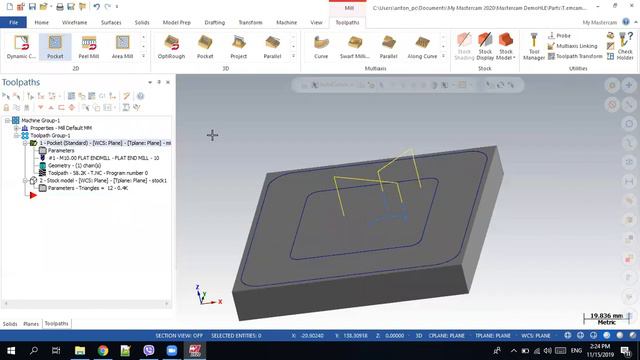Switch to the Planes manager tab

click(x=31, y=324)
